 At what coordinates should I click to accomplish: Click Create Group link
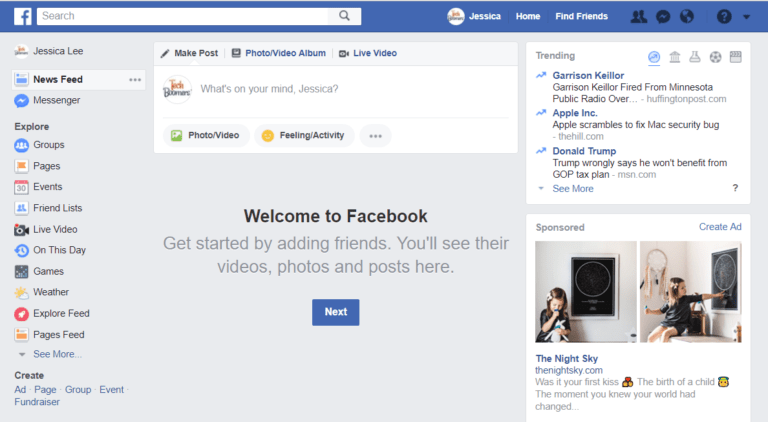[x=78, y=390]
